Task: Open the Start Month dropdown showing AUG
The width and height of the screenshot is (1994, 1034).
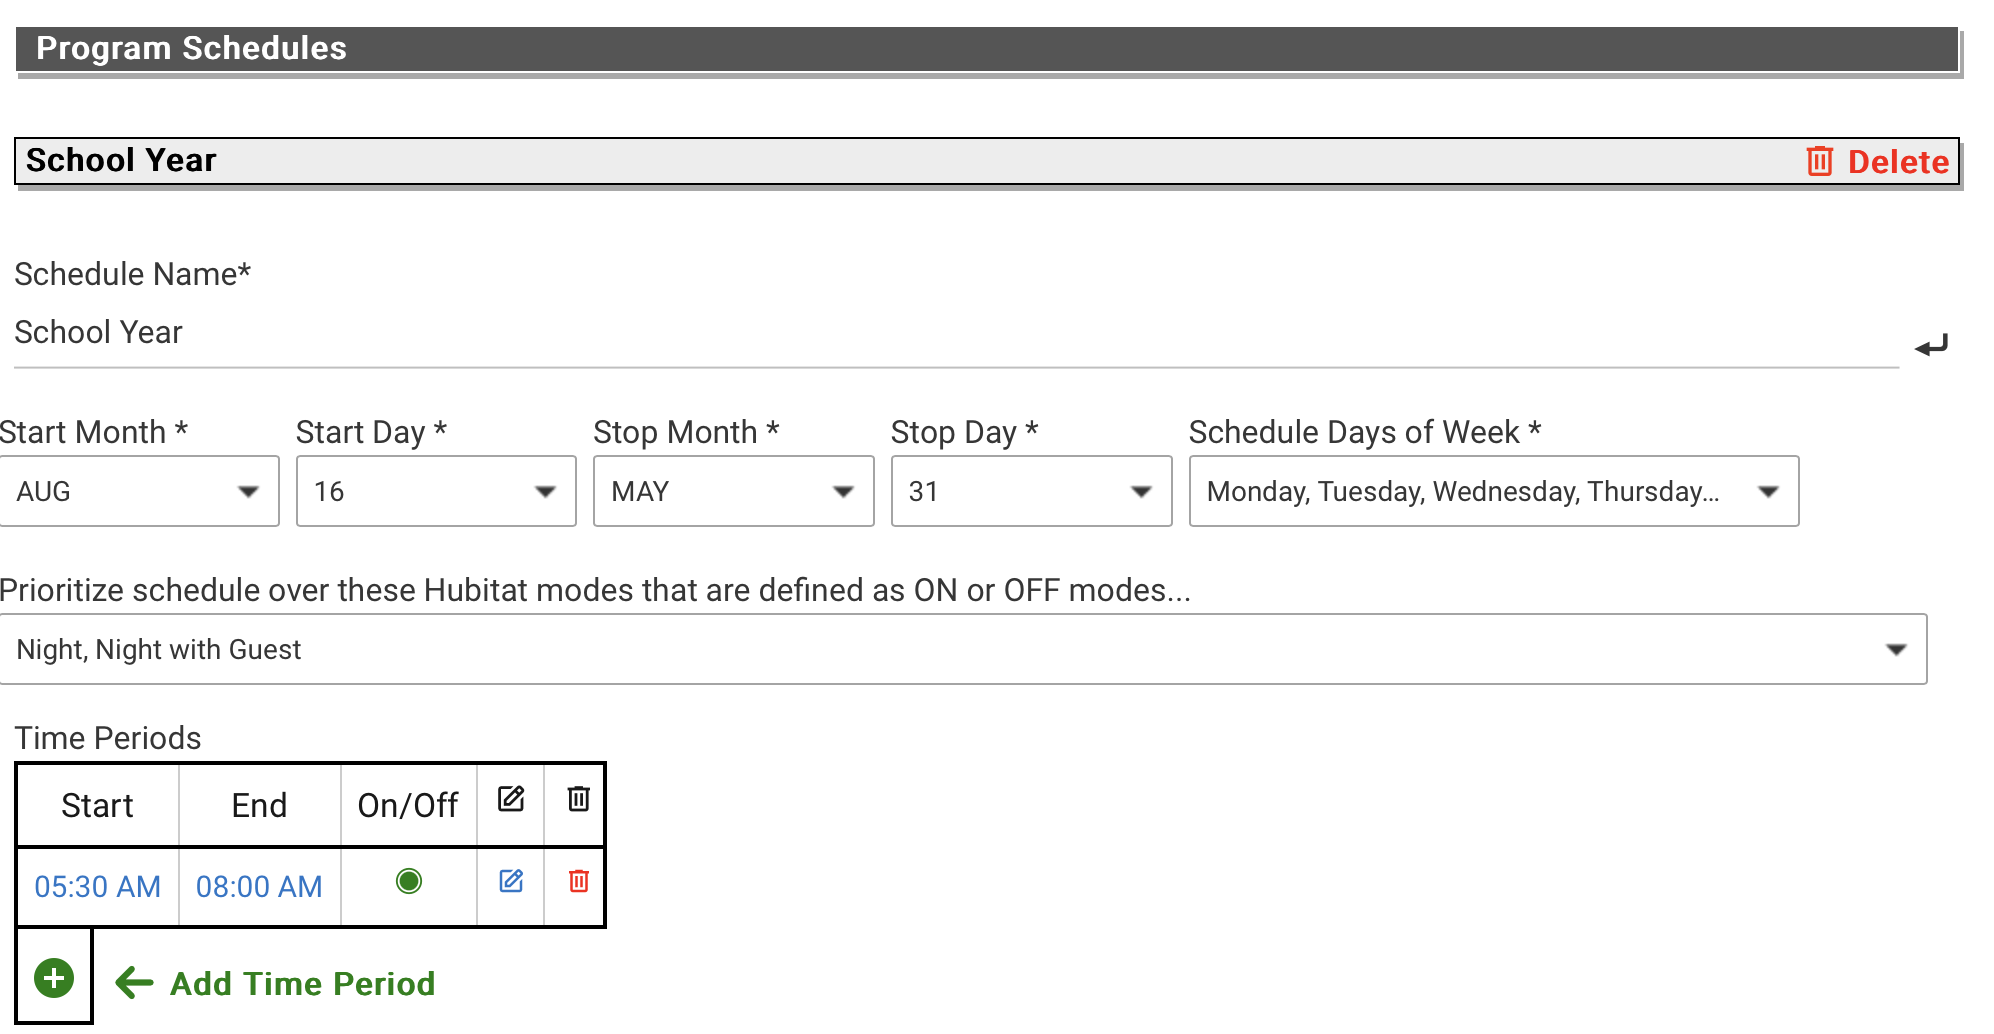Action: coord(139,491)
